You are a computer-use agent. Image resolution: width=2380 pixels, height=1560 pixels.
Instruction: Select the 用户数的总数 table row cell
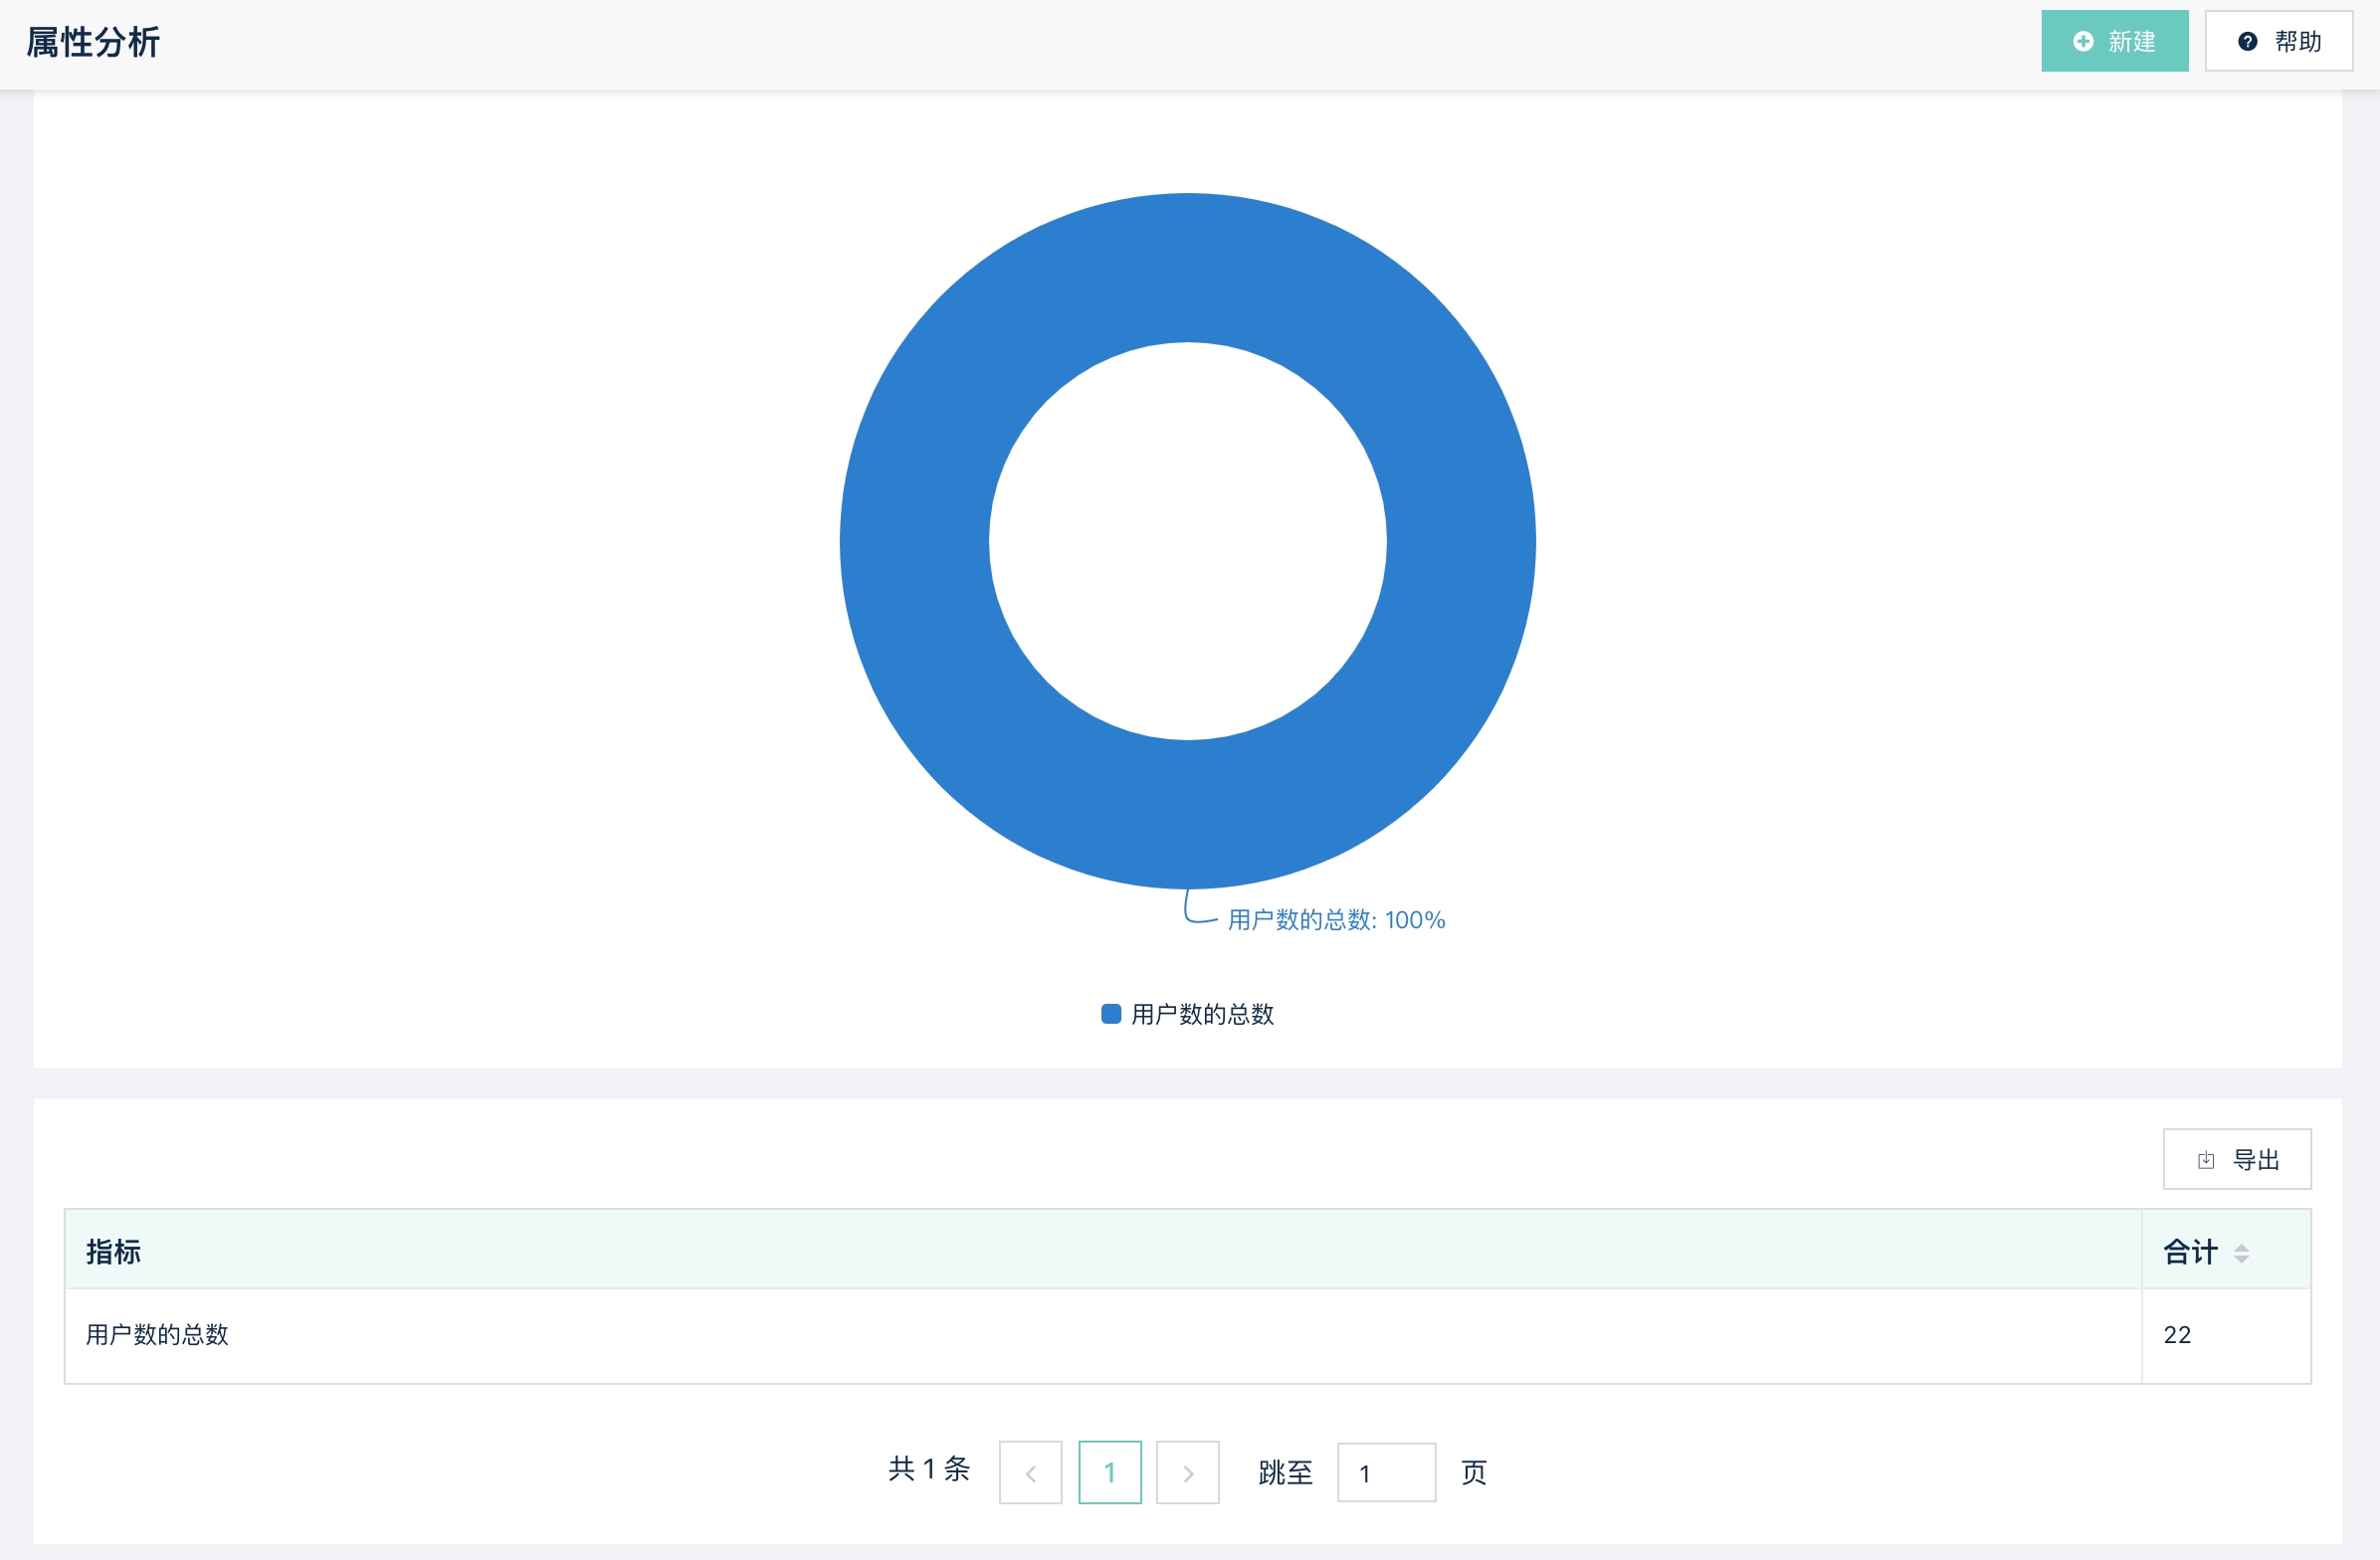157,1335
